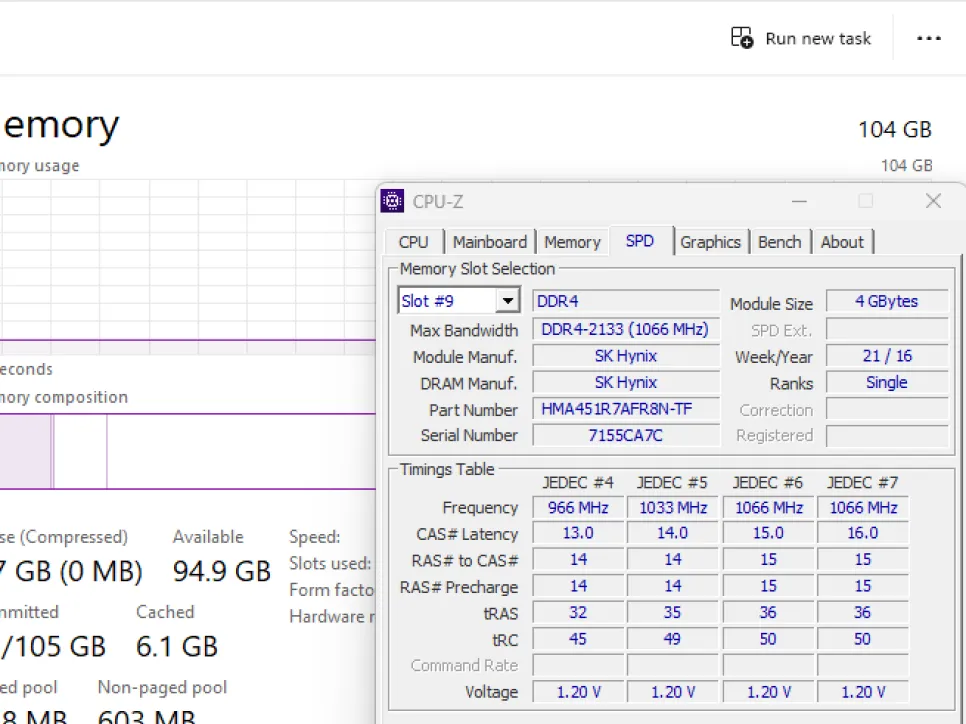The width and height of the screenshot is (966, 724).
Task: Select the Serial Number field 7155CA7C
Action: click(625, 435)
